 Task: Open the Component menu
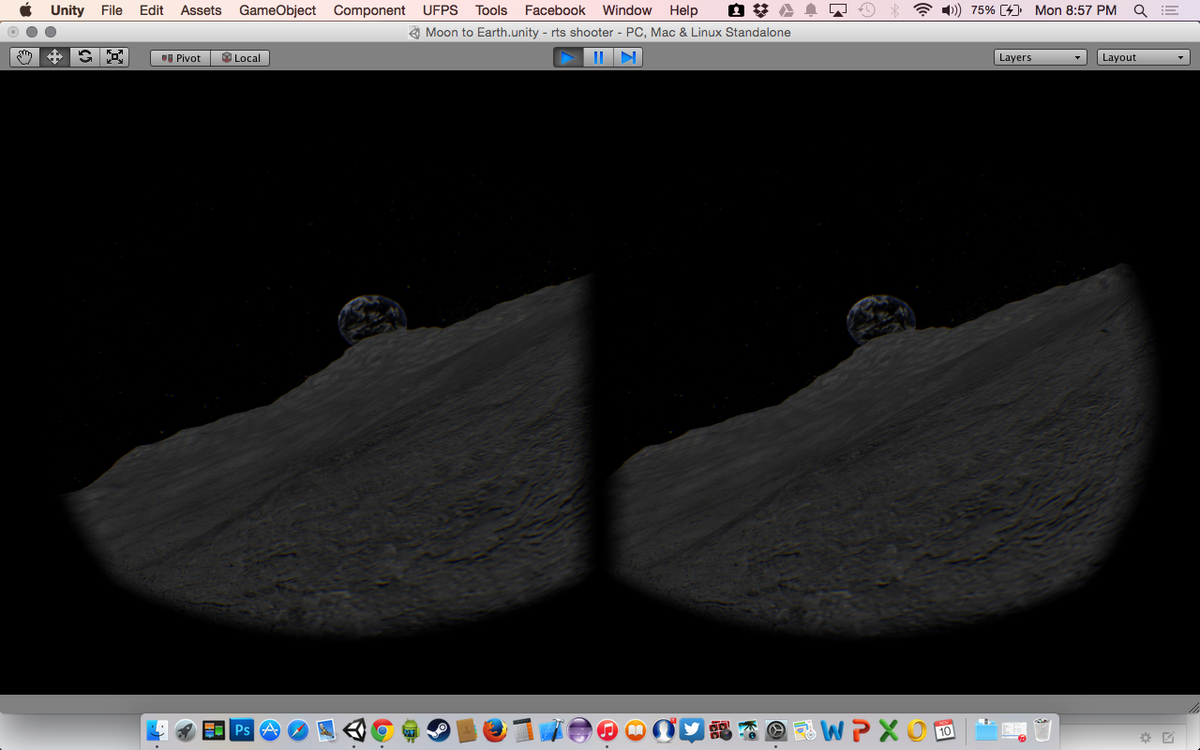(369, 10)
